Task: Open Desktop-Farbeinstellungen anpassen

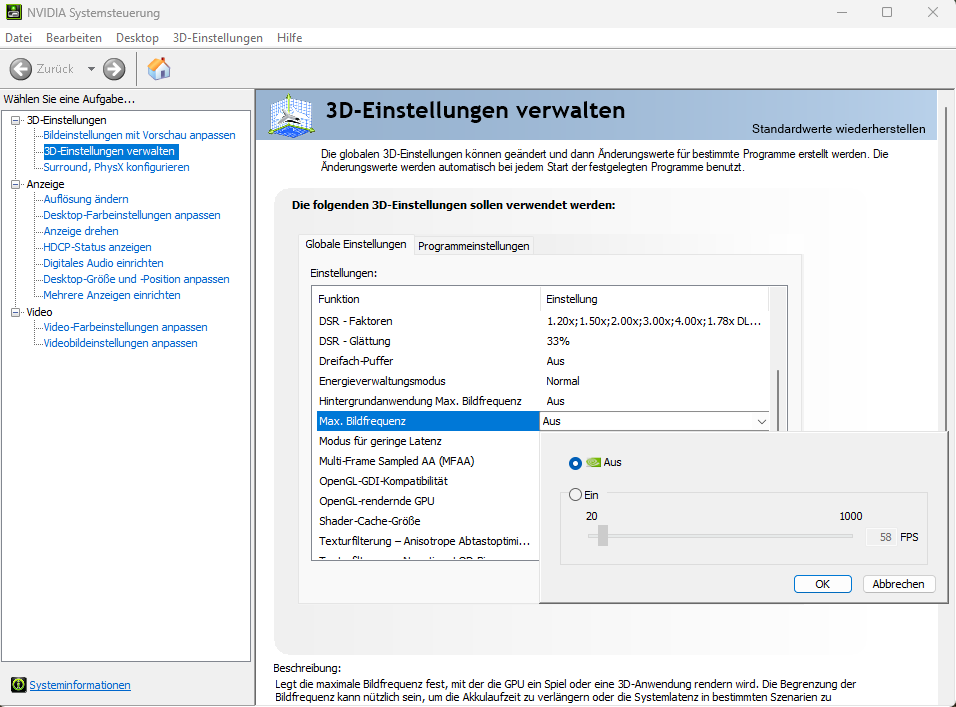Action: click(132, 215)
